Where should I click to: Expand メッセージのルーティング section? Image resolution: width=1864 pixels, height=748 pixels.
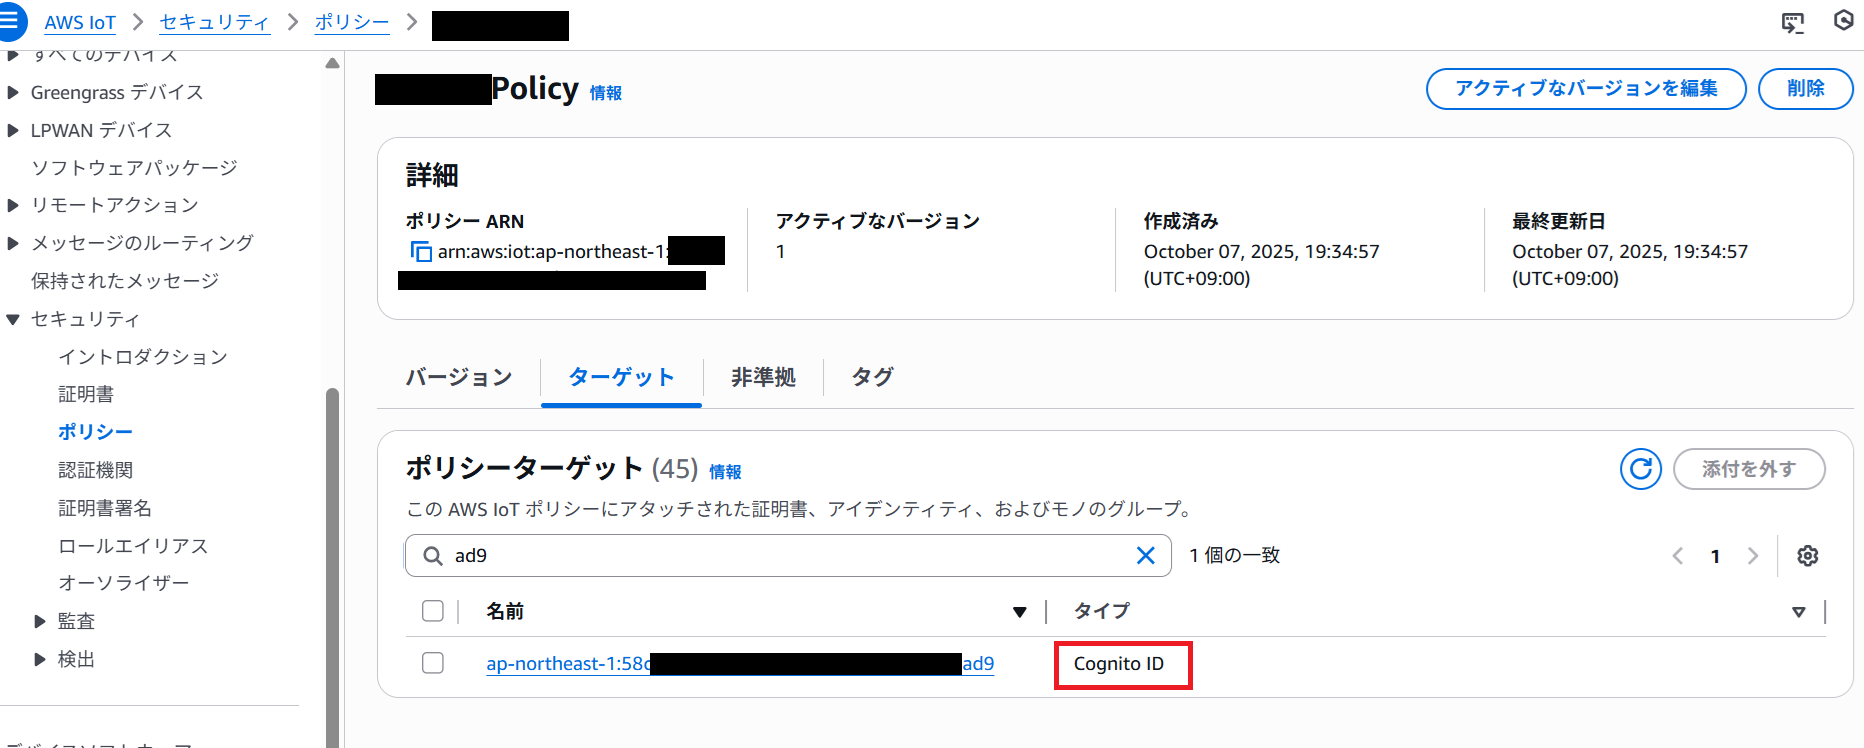pyautogui.click(x=13, y=244)
